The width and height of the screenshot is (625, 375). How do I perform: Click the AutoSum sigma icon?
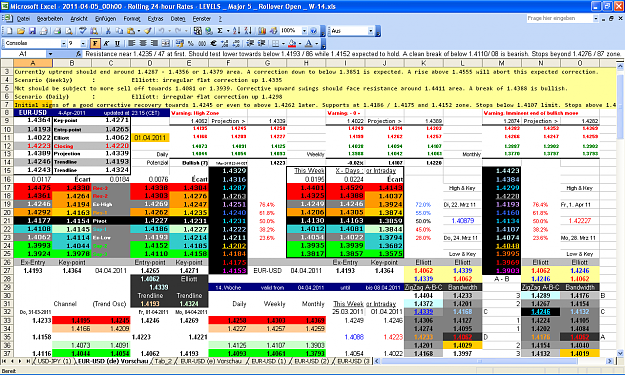(x=220, y=31)
